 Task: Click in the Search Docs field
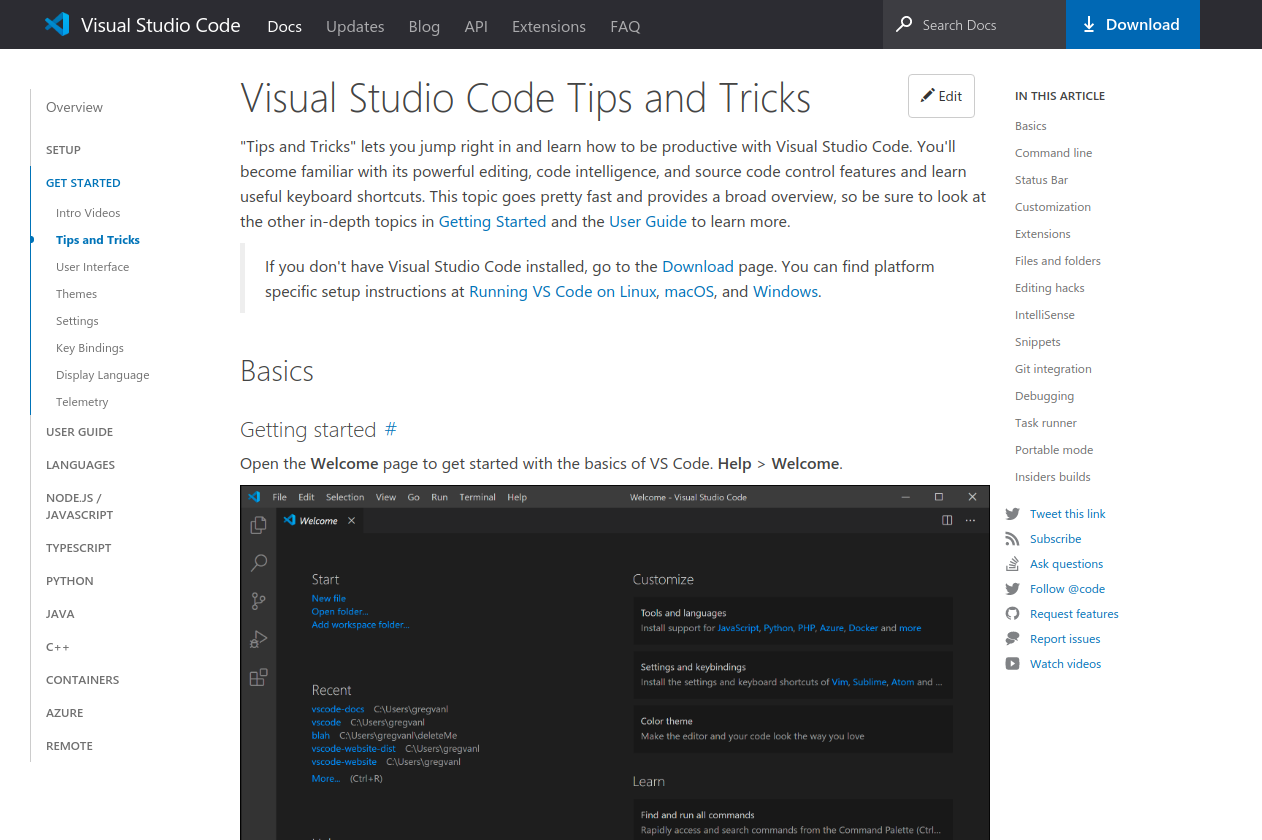coord(985,25)
